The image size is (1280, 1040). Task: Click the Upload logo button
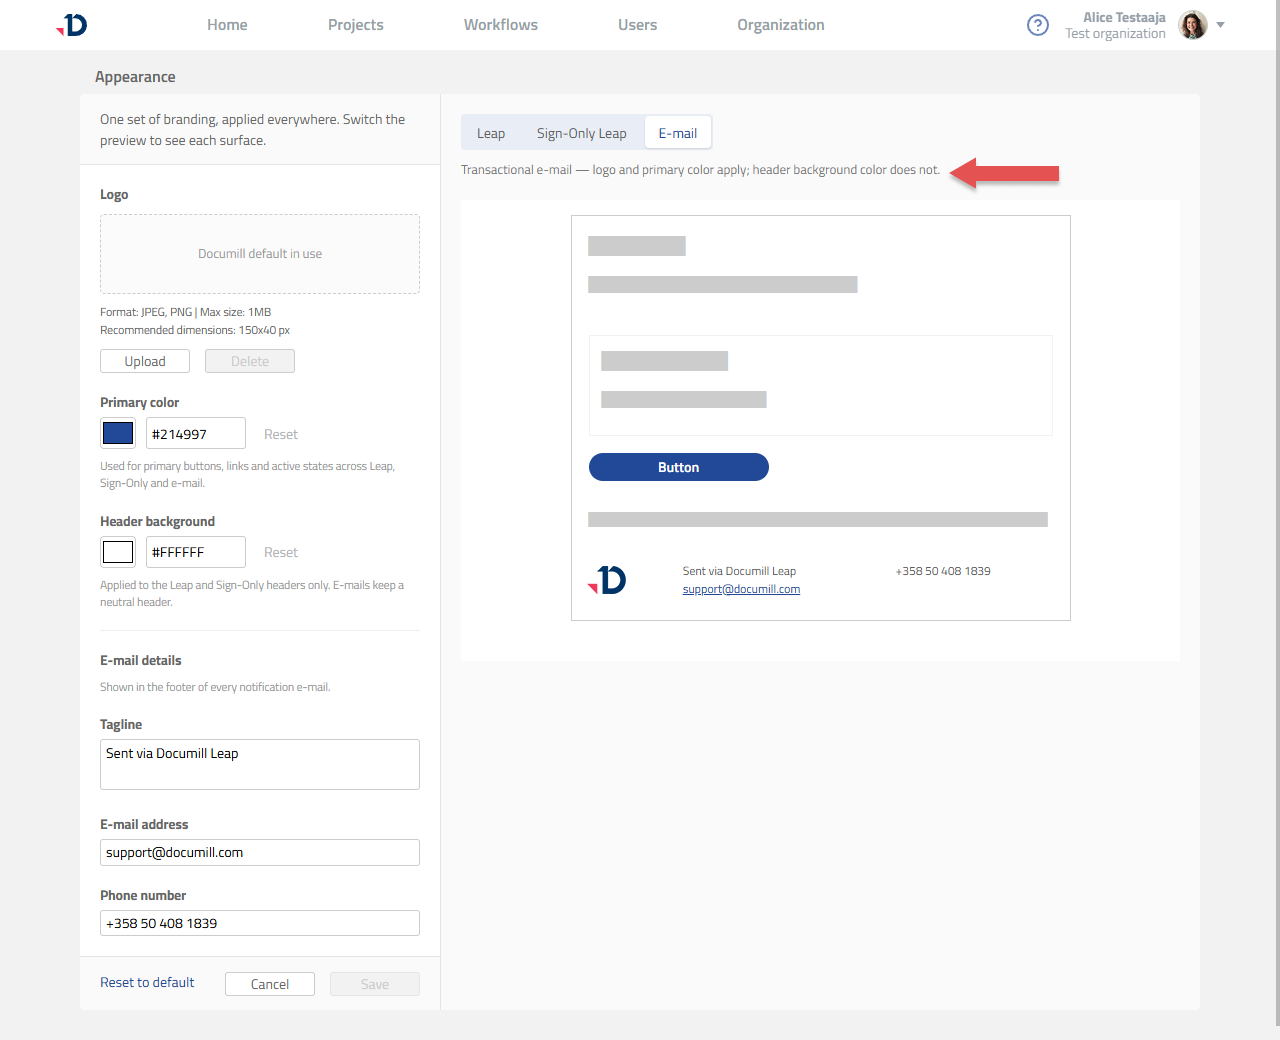[x=145, y=361]
